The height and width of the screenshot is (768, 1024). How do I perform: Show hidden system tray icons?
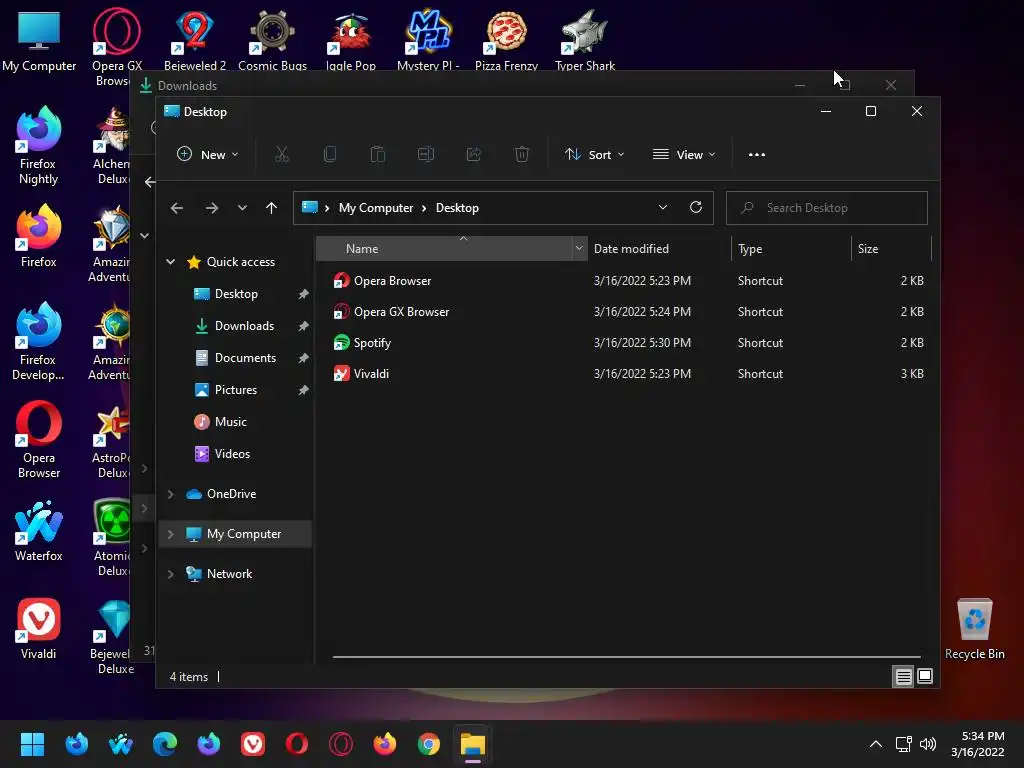pyautogui.click(x=876, y=744)
